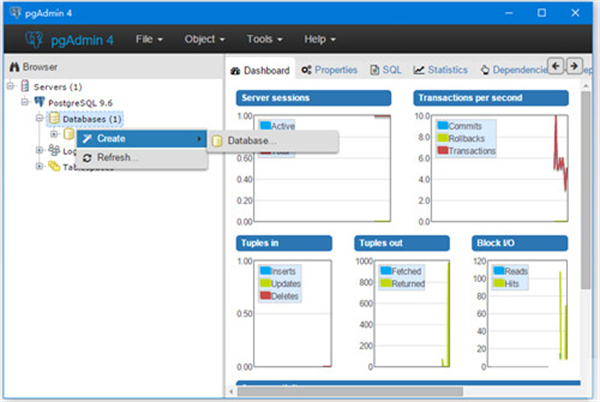
Task: Click the Active legend color swatch
Action: (x=266, y=125)
